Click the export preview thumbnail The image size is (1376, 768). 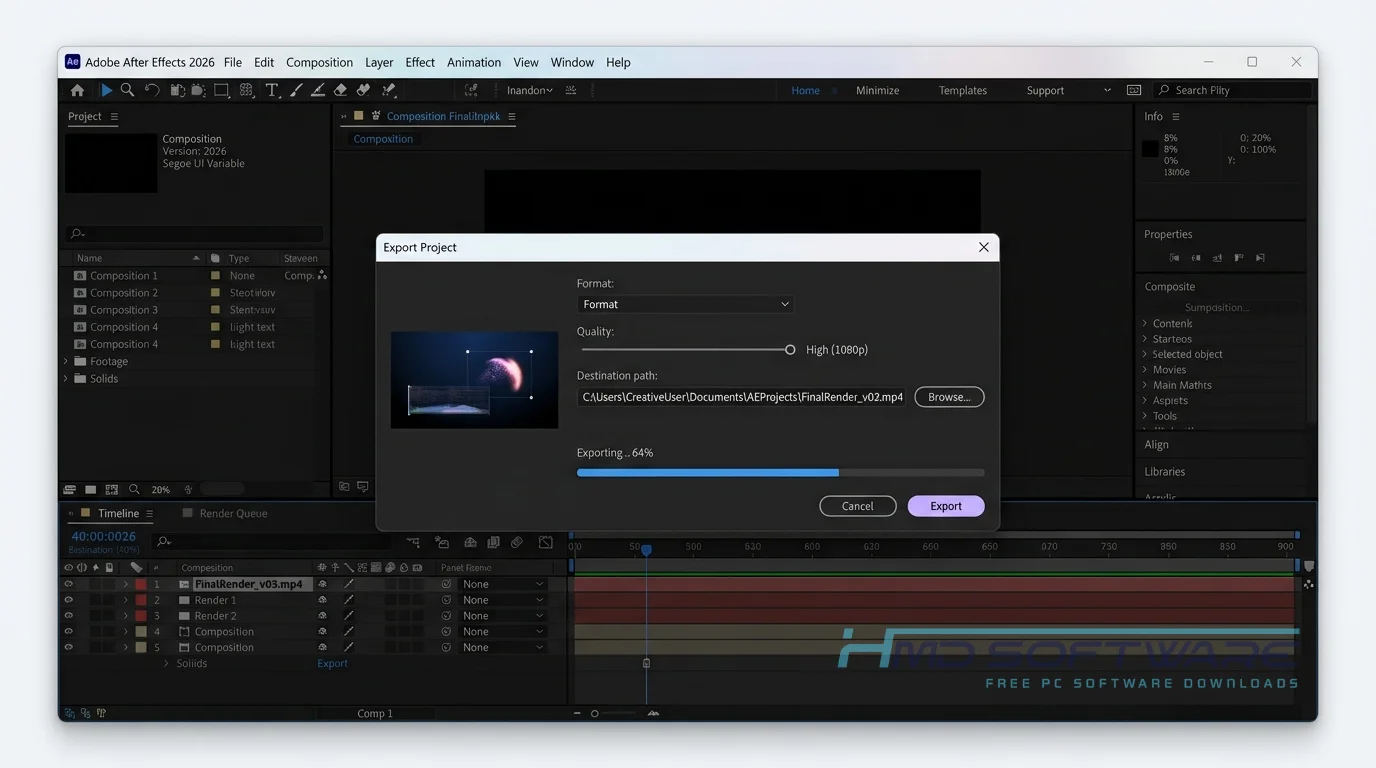tap(474, 380)
